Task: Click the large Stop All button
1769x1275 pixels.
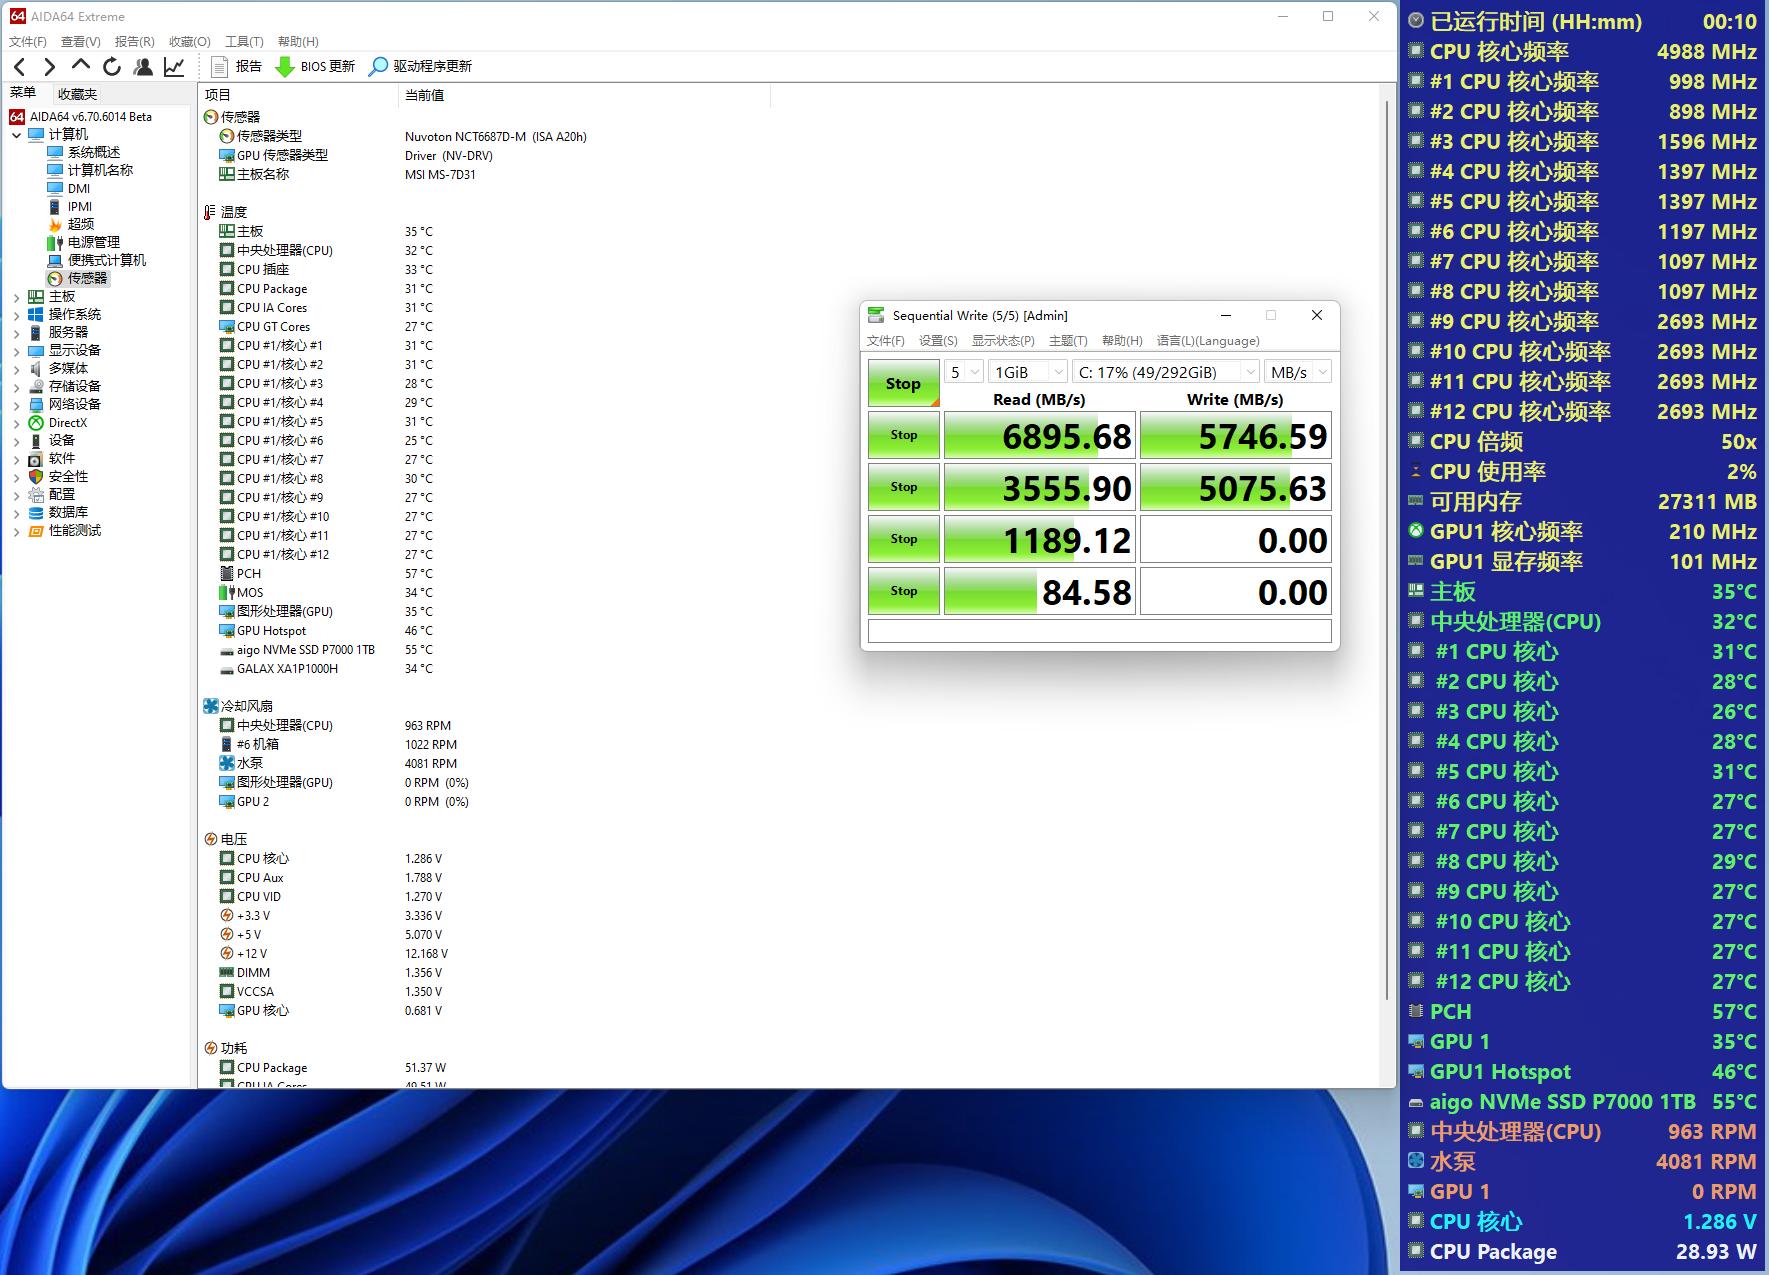Action: [903, 384]
